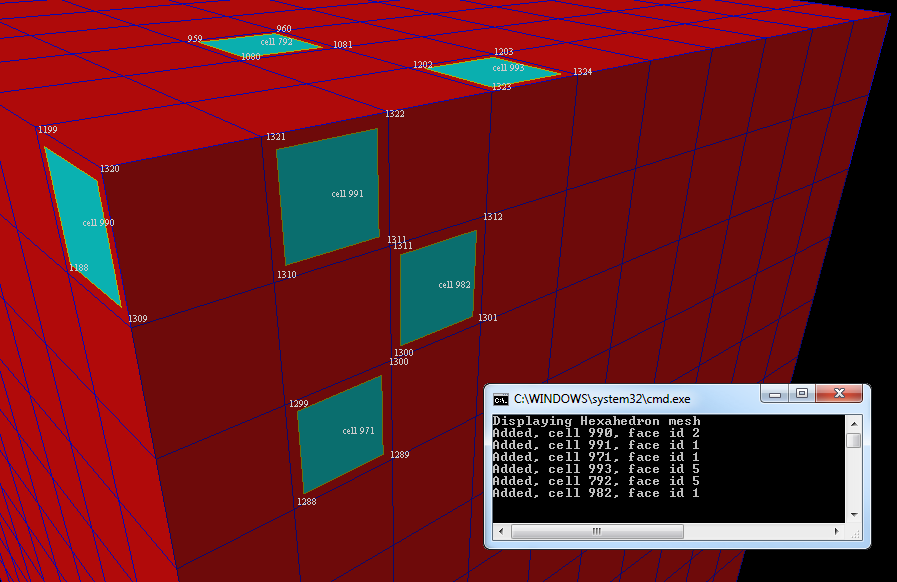Click the console horizontal scrollbar left arrow
The image size is (897, 582).
coord(498,532)
